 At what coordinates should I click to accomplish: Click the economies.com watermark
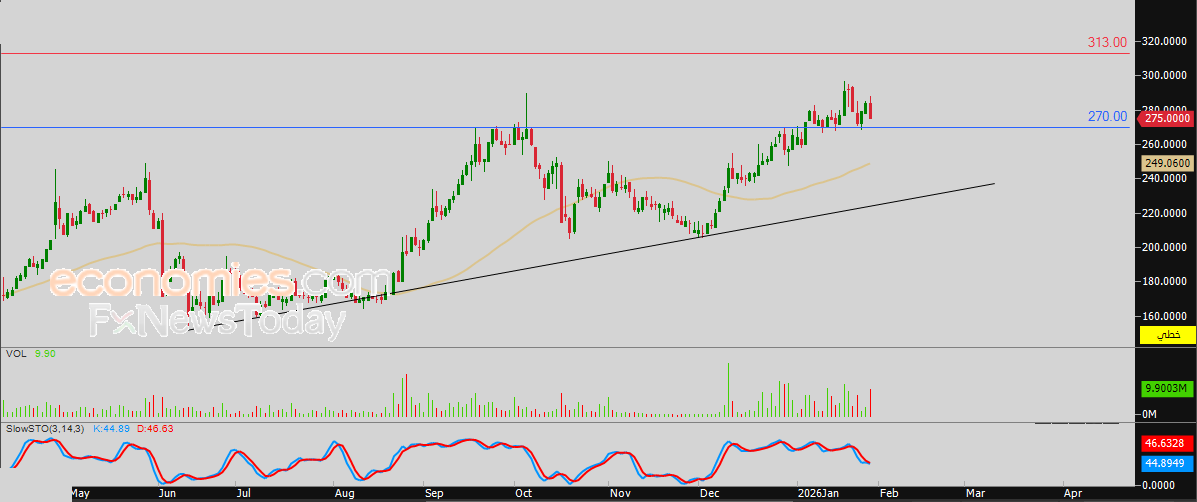[x=220, y=281]
